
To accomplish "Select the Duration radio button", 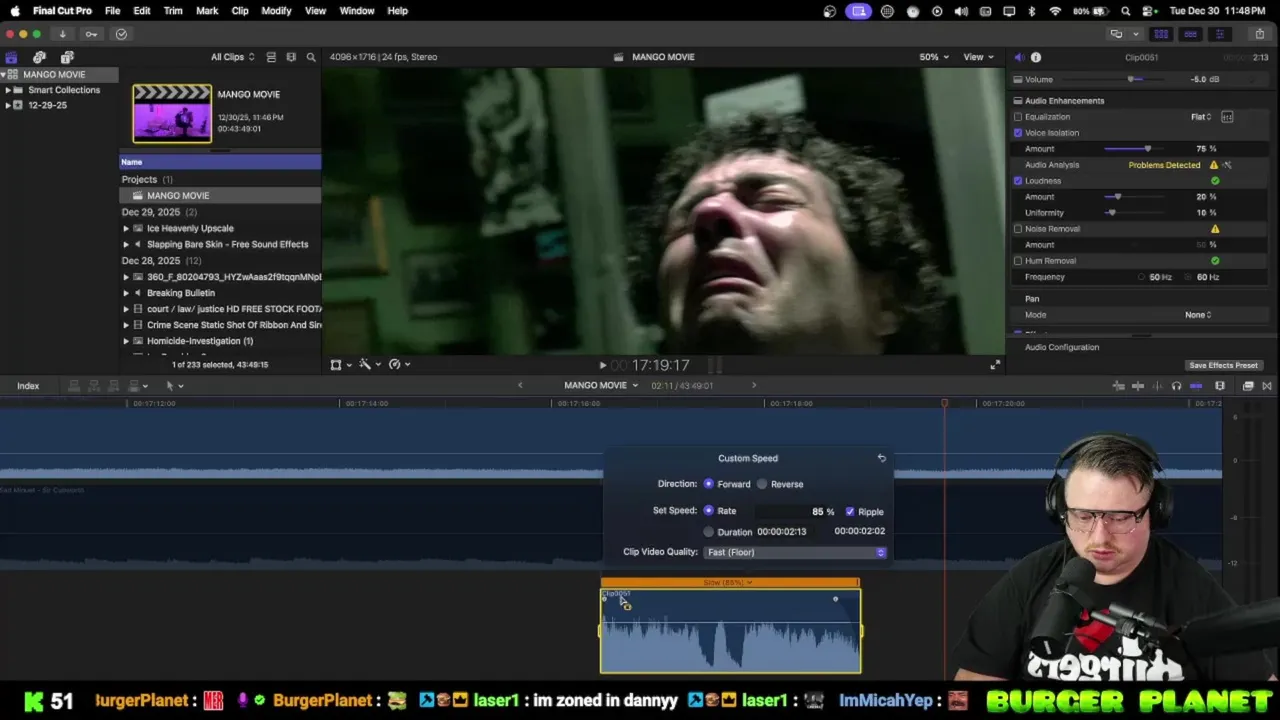I will click(x=709, y=532).
